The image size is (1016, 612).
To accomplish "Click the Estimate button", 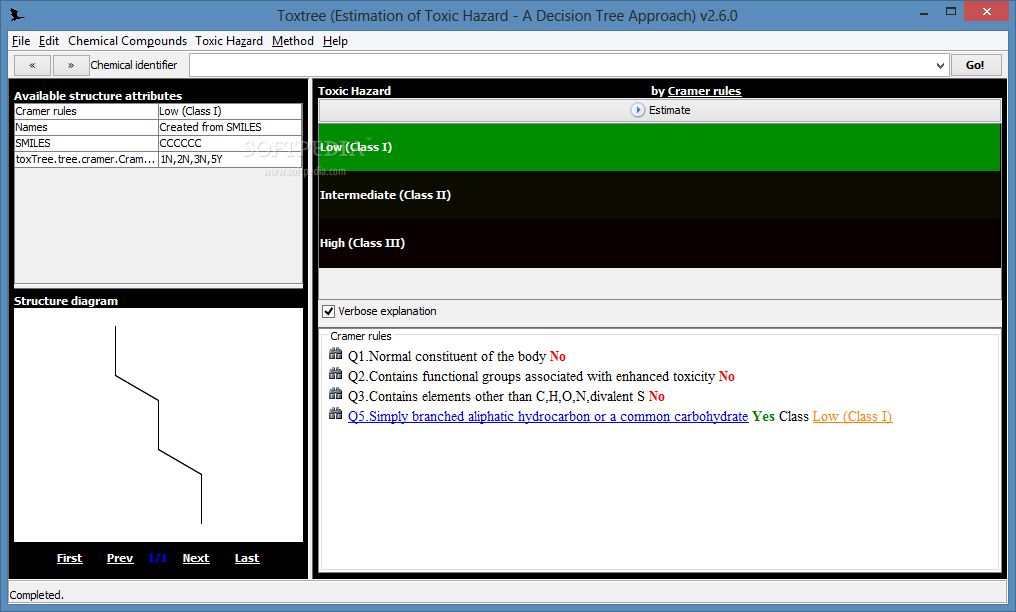I will 660,110.
